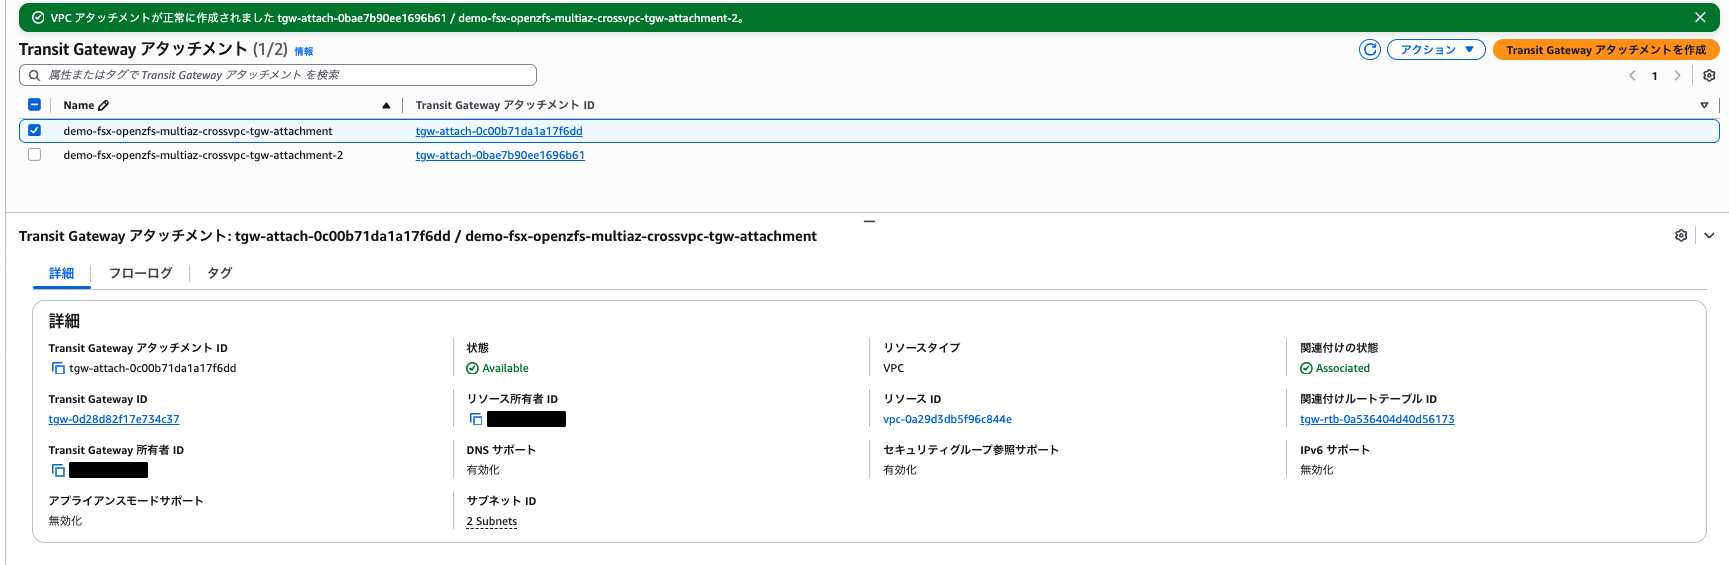The width and height of the screenshot is (1729, 565).
Task: Sort by the Name column arrow
Action: click(386, 105)
